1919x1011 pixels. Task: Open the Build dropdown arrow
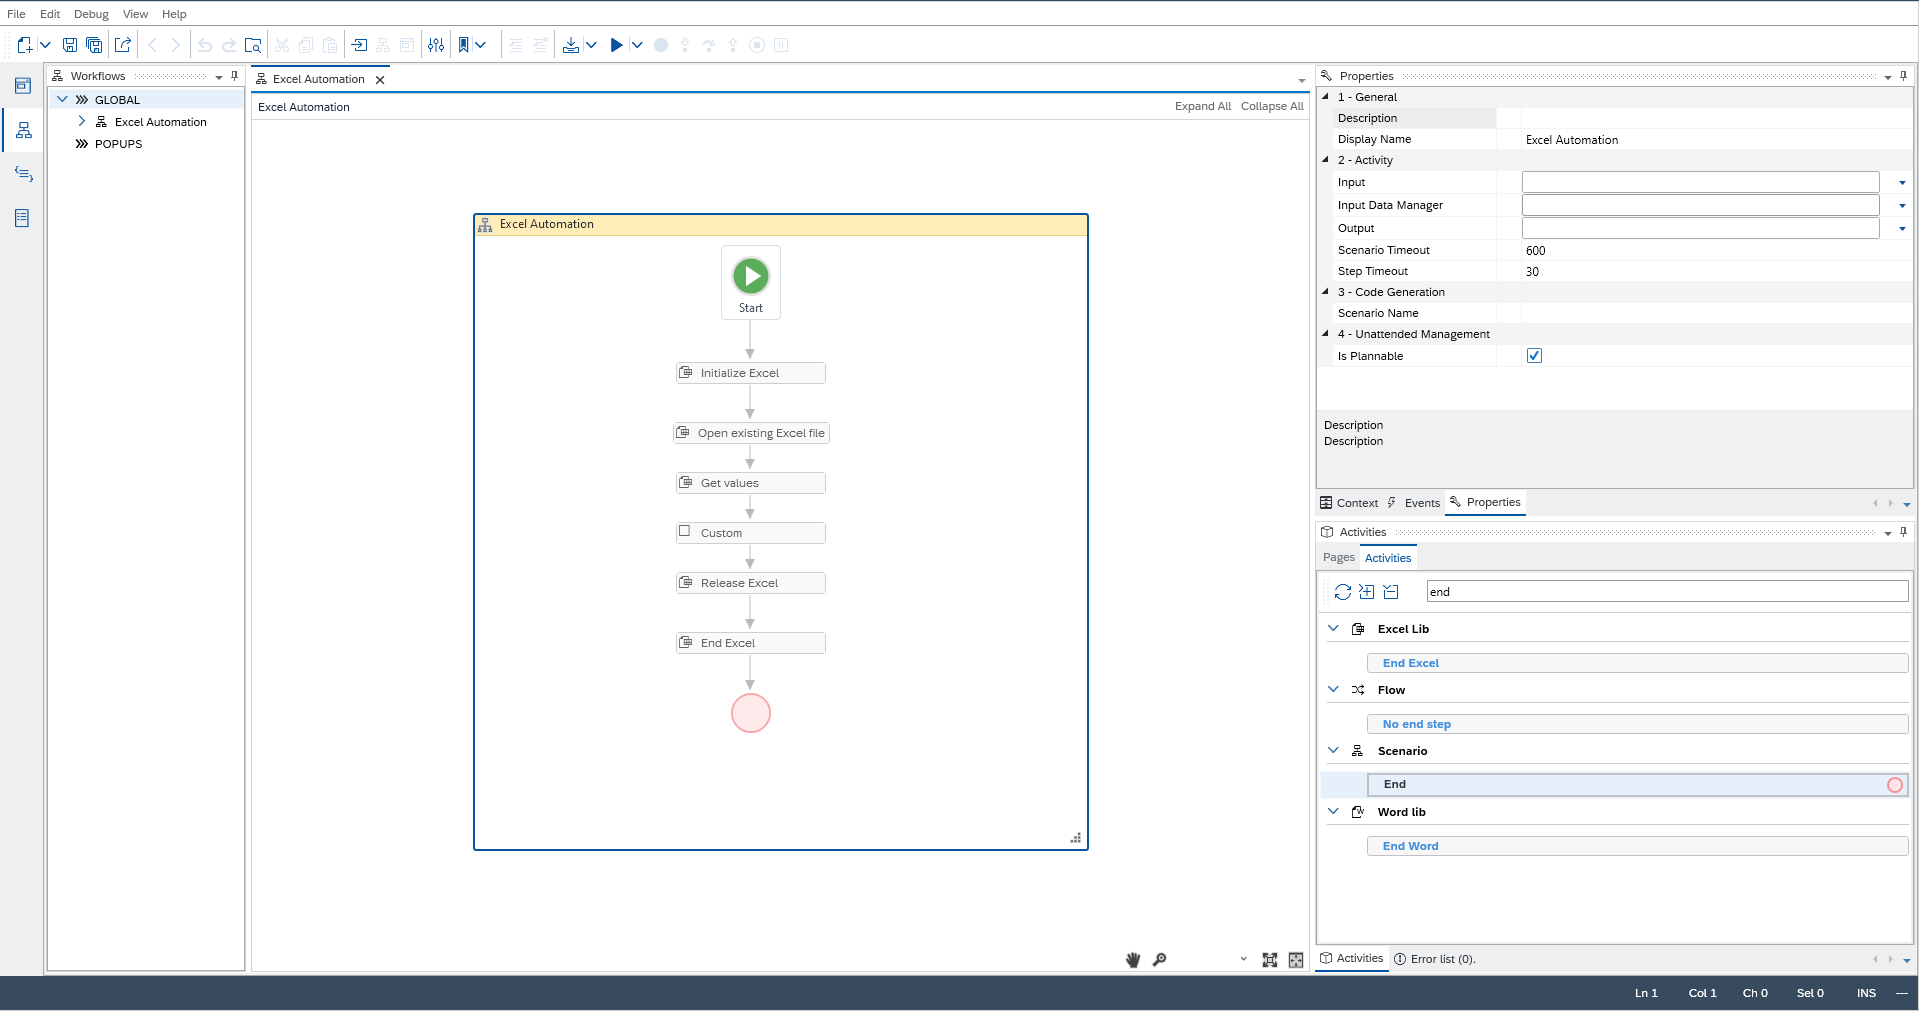[591, 45]
